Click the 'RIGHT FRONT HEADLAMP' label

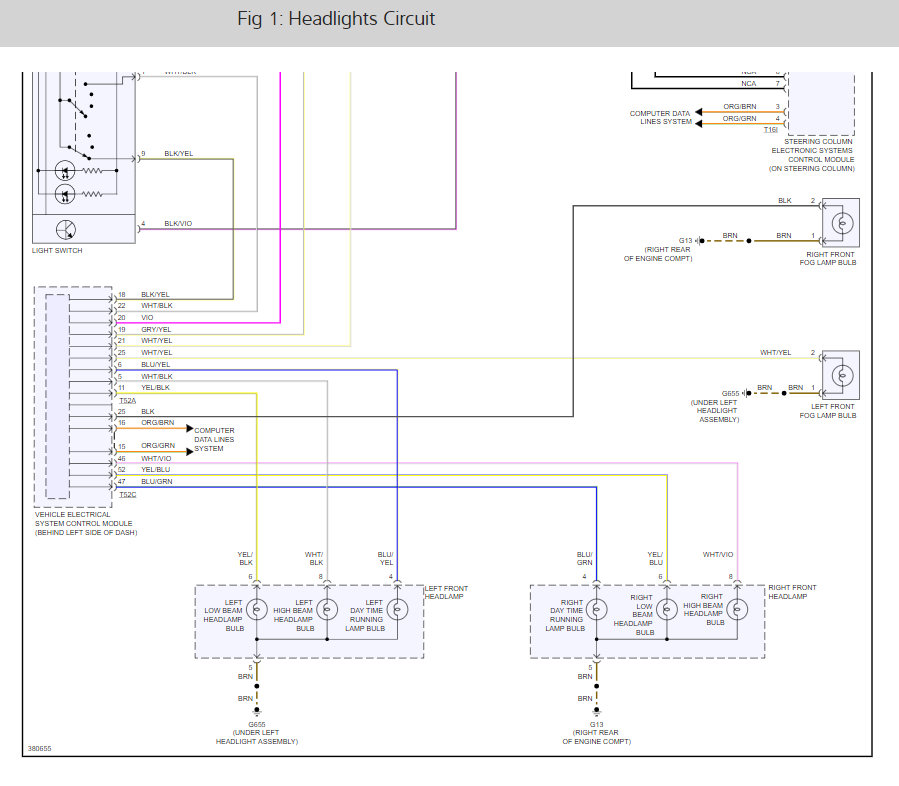pyautogui.click(x=792, y=592)
